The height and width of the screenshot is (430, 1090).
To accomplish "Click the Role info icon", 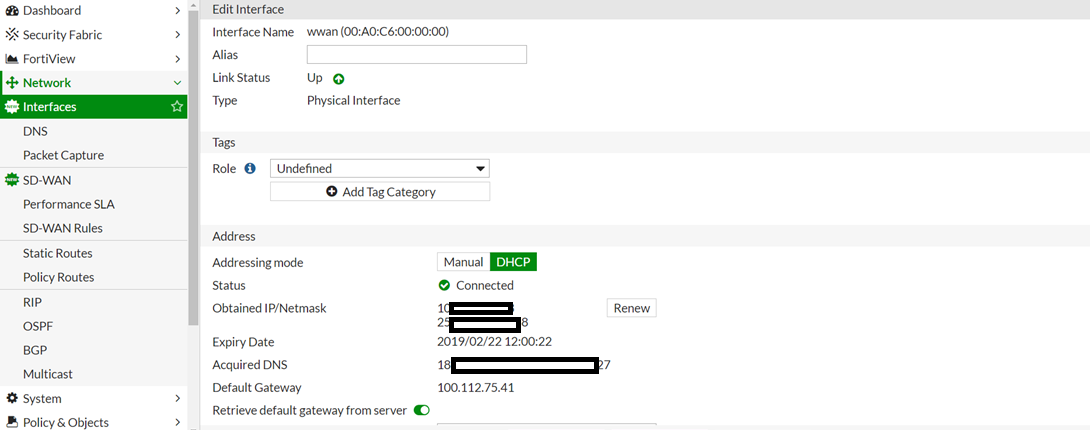I will [250, 169].
